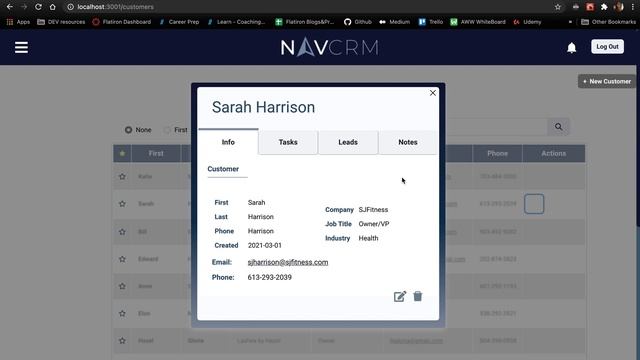The width and height of the screenshot is (640, 360).
Task: Open the Medium bookmark
Action: (x=394, y=22)
